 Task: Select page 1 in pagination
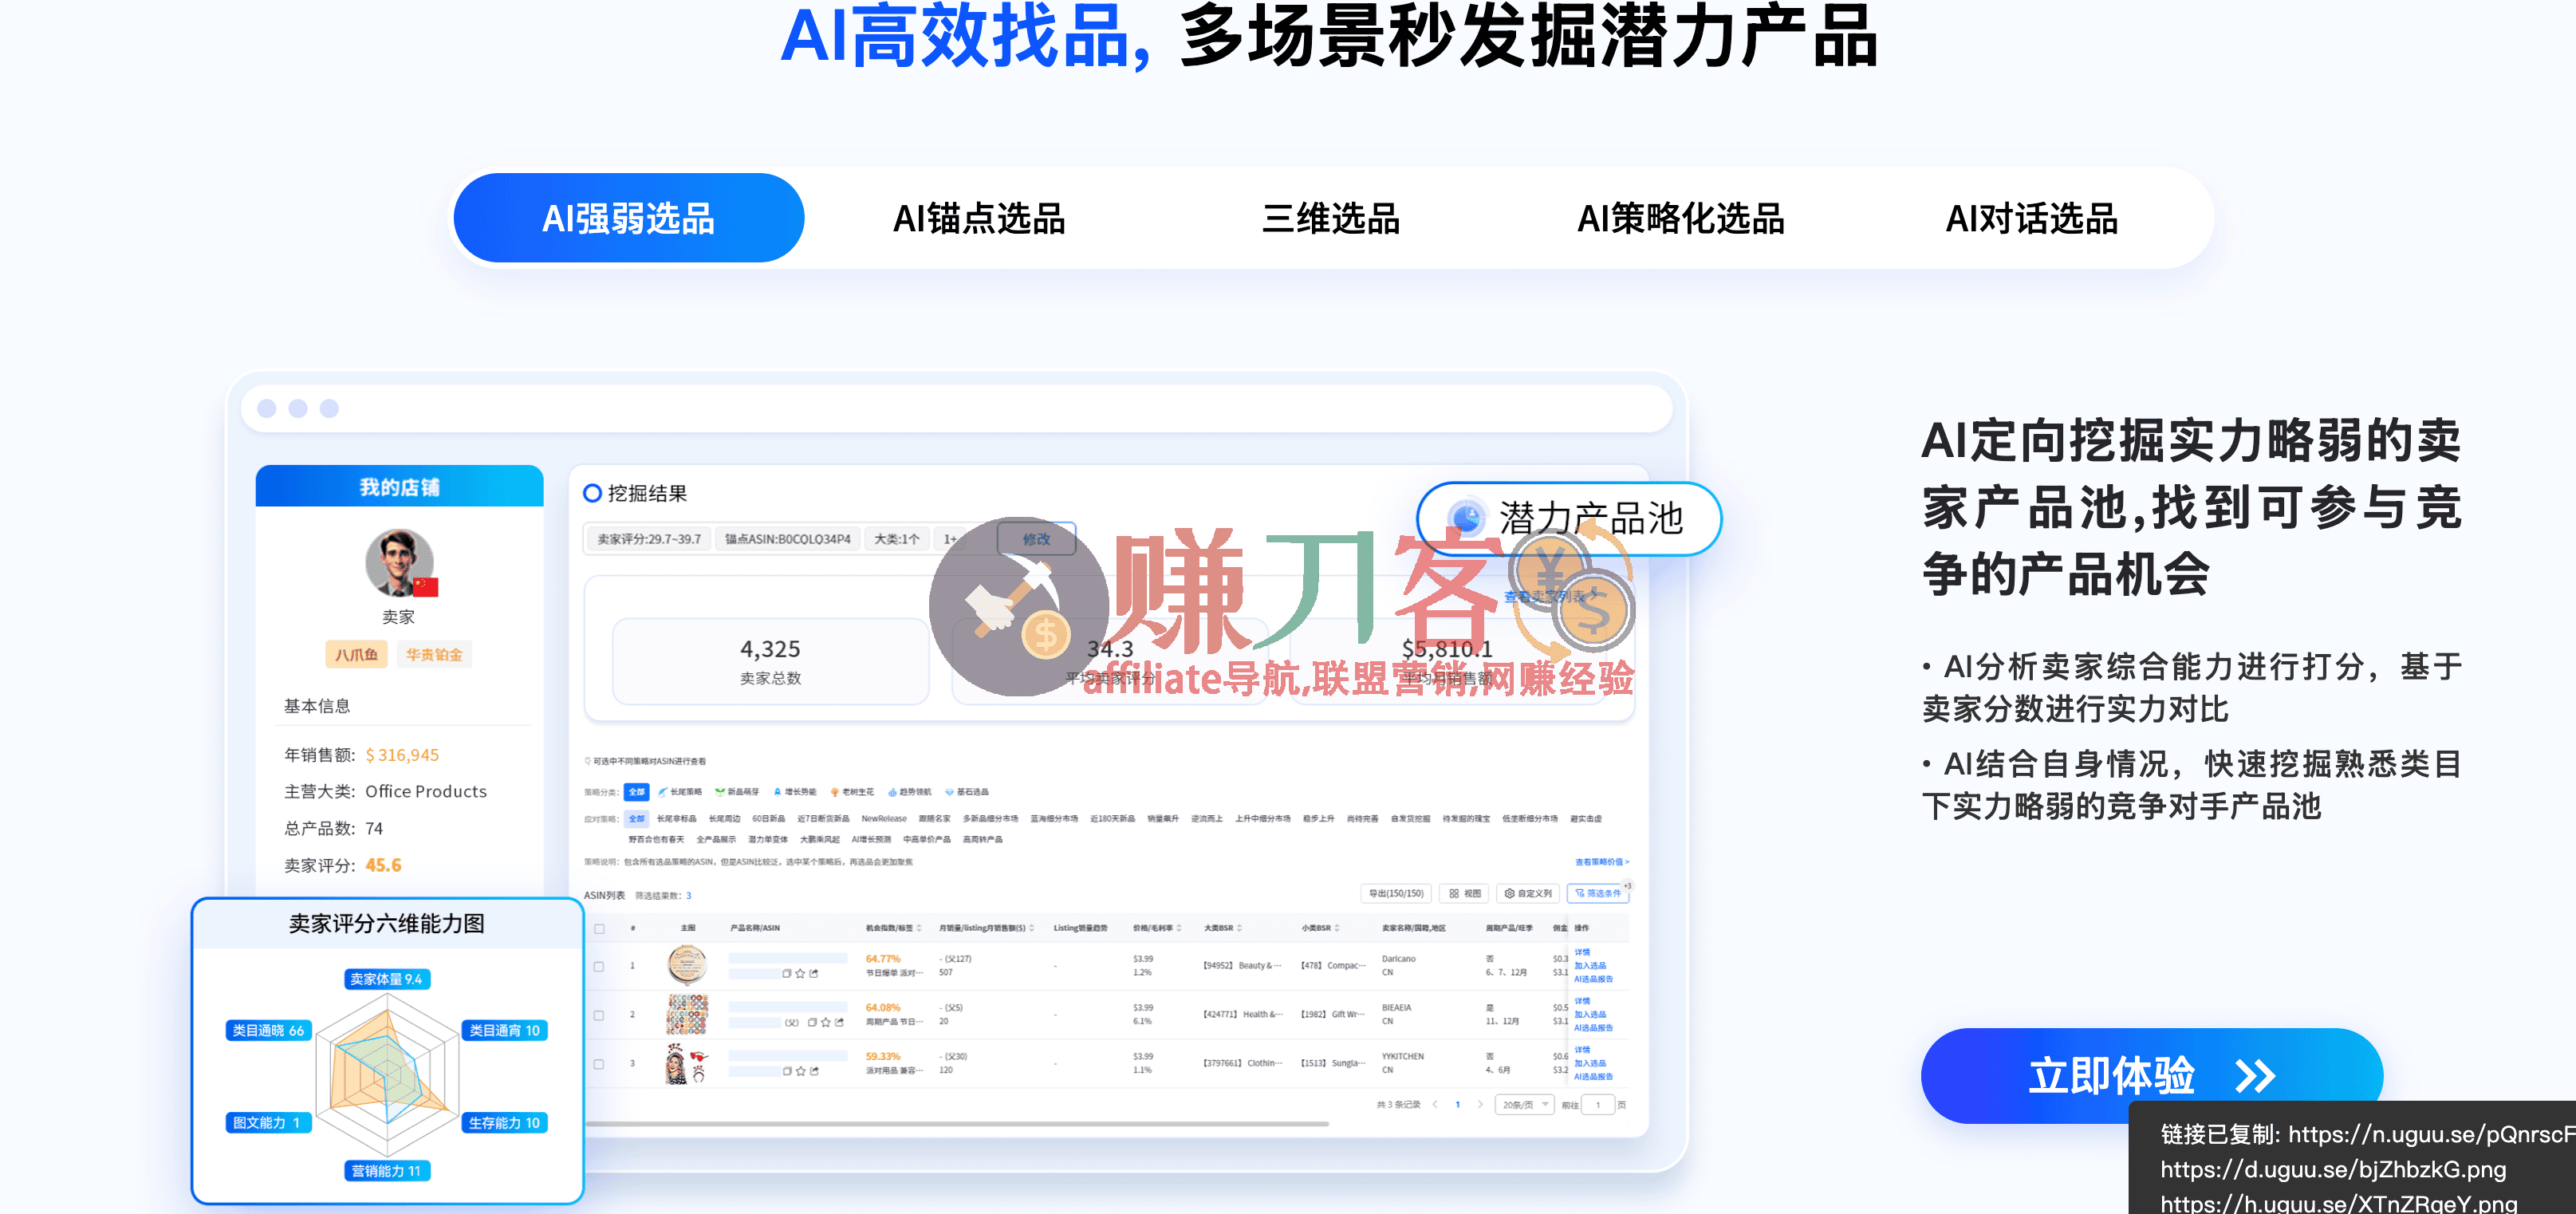[x=1457, y=1105]
